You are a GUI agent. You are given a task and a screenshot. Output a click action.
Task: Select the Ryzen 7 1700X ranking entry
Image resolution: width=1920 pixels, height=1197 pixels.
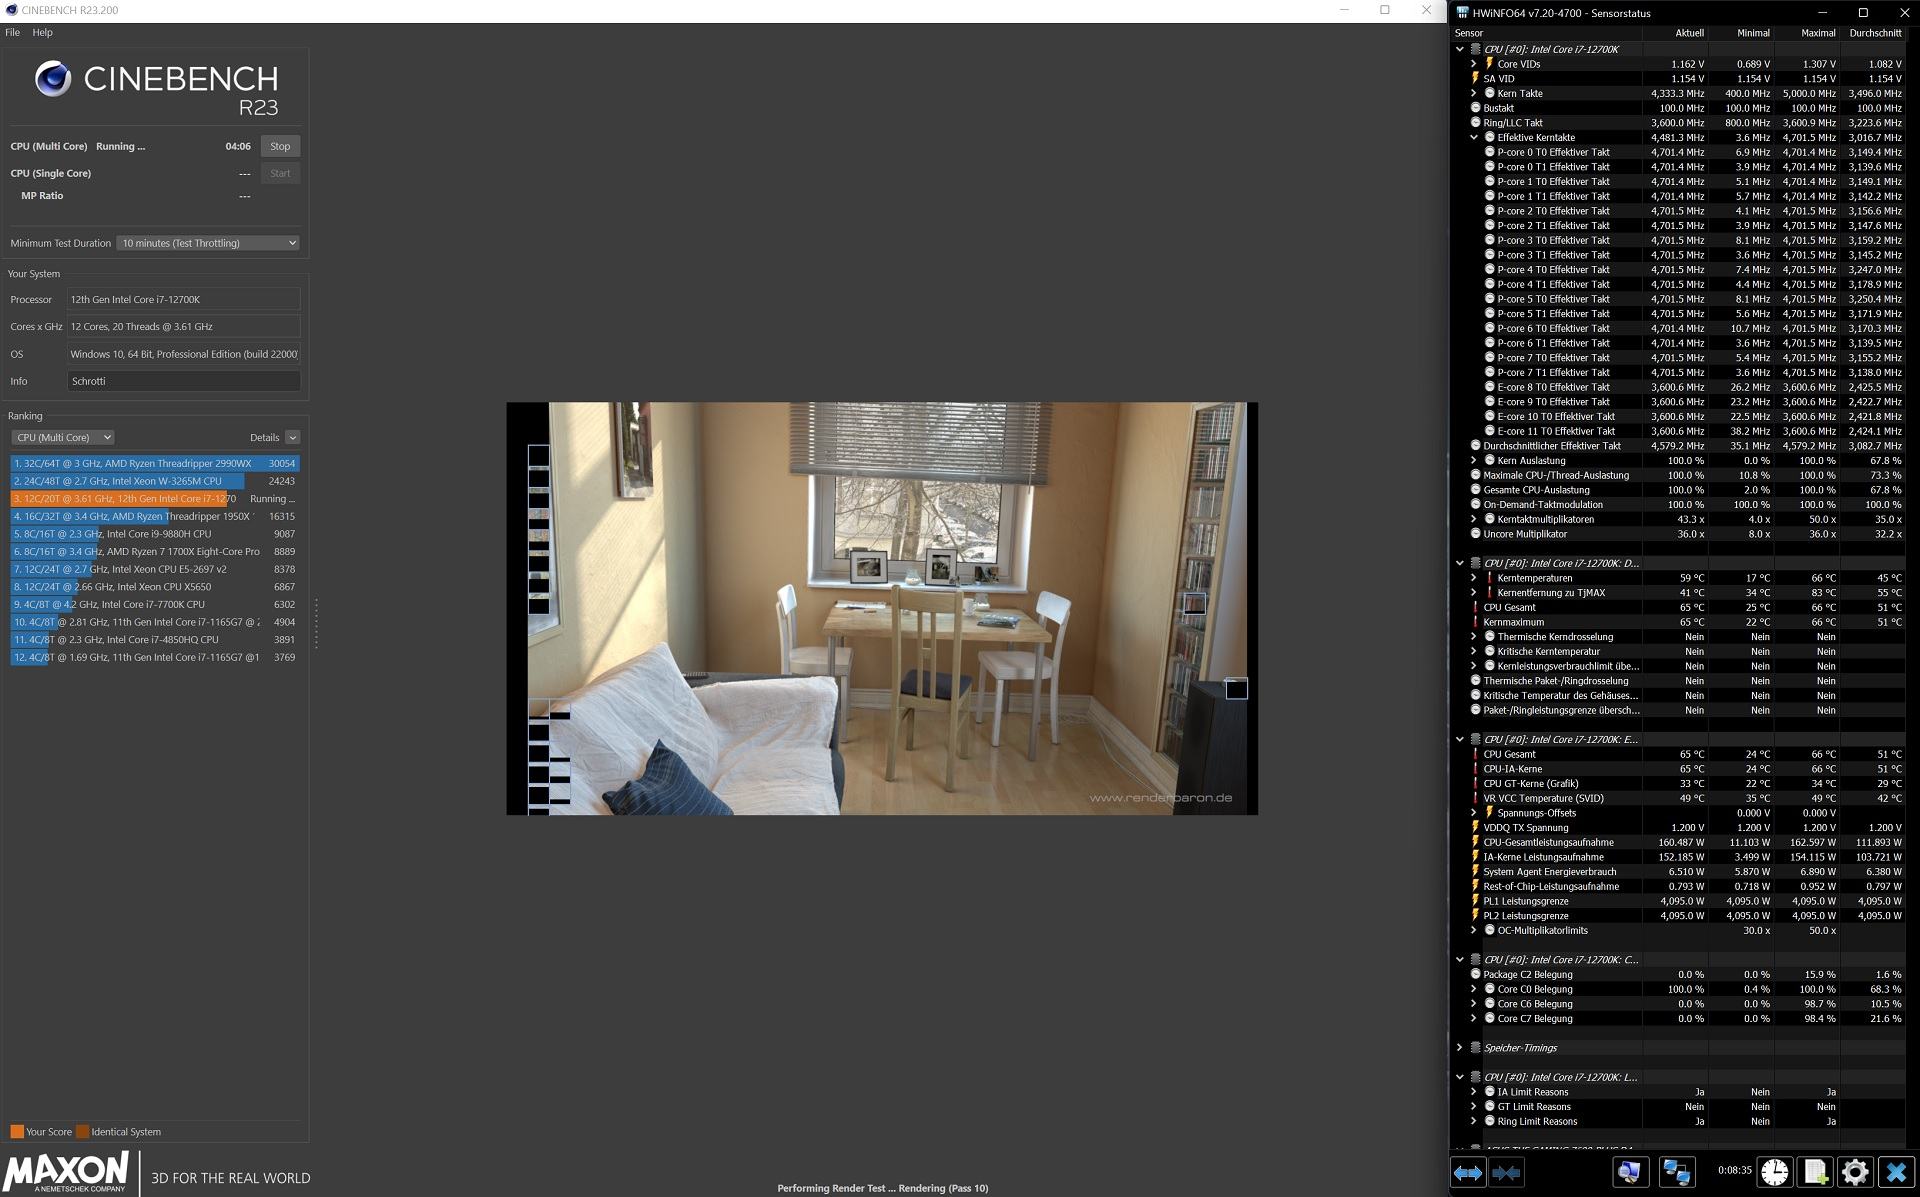click(x=155, y=551)
